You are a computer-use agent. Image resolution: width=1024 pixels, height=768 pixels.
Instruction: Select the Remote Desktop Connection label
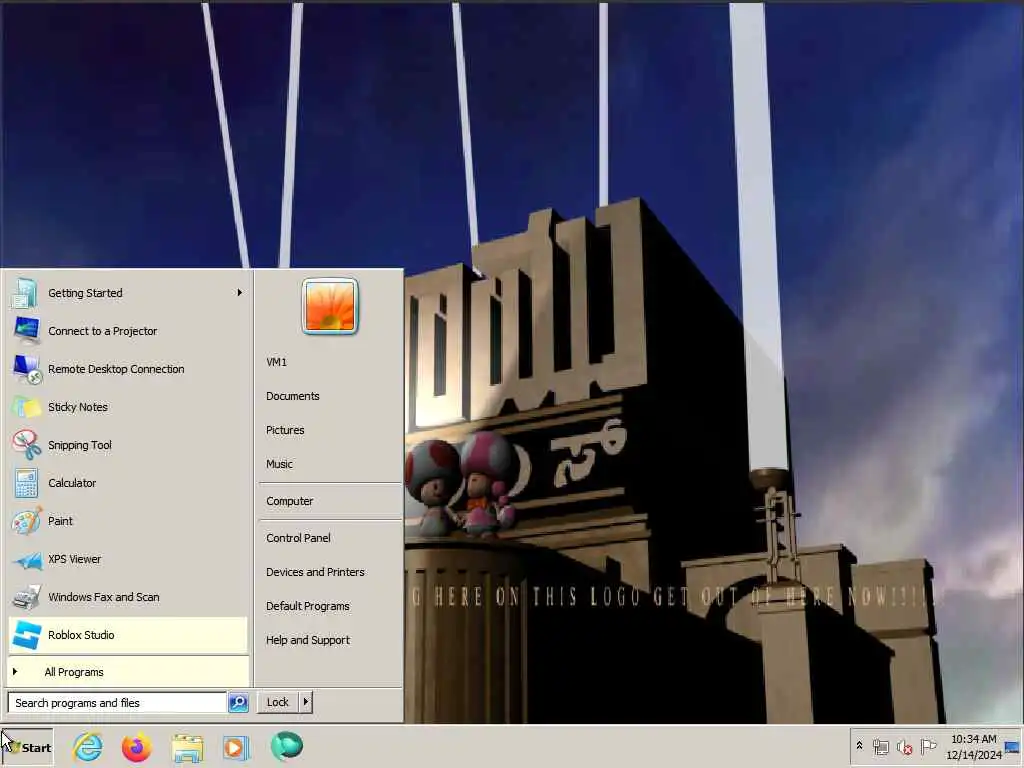click(x=116, y=369)
